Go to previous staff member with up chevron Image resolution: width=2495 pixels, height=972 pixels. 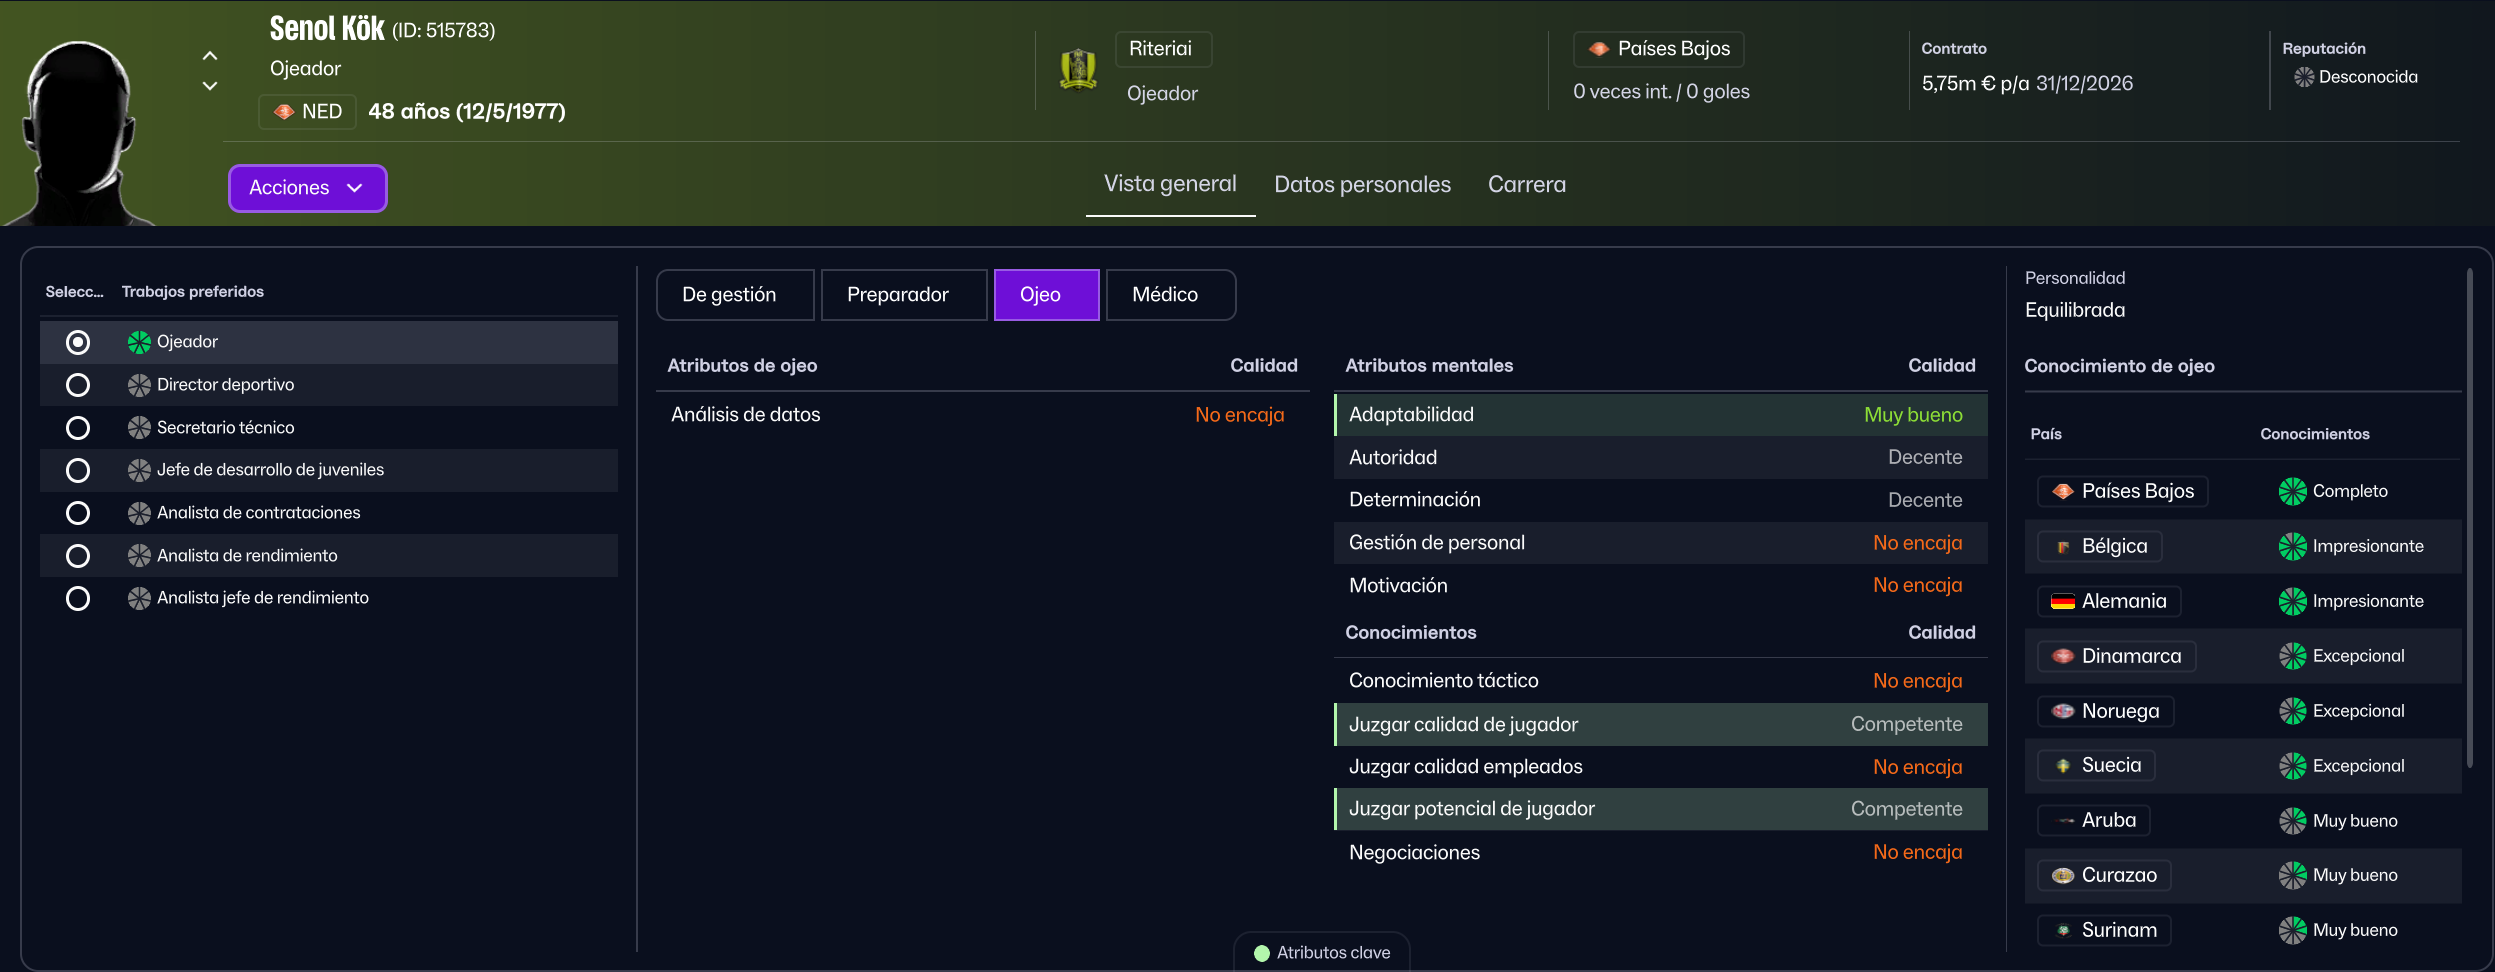pos(210,56)
